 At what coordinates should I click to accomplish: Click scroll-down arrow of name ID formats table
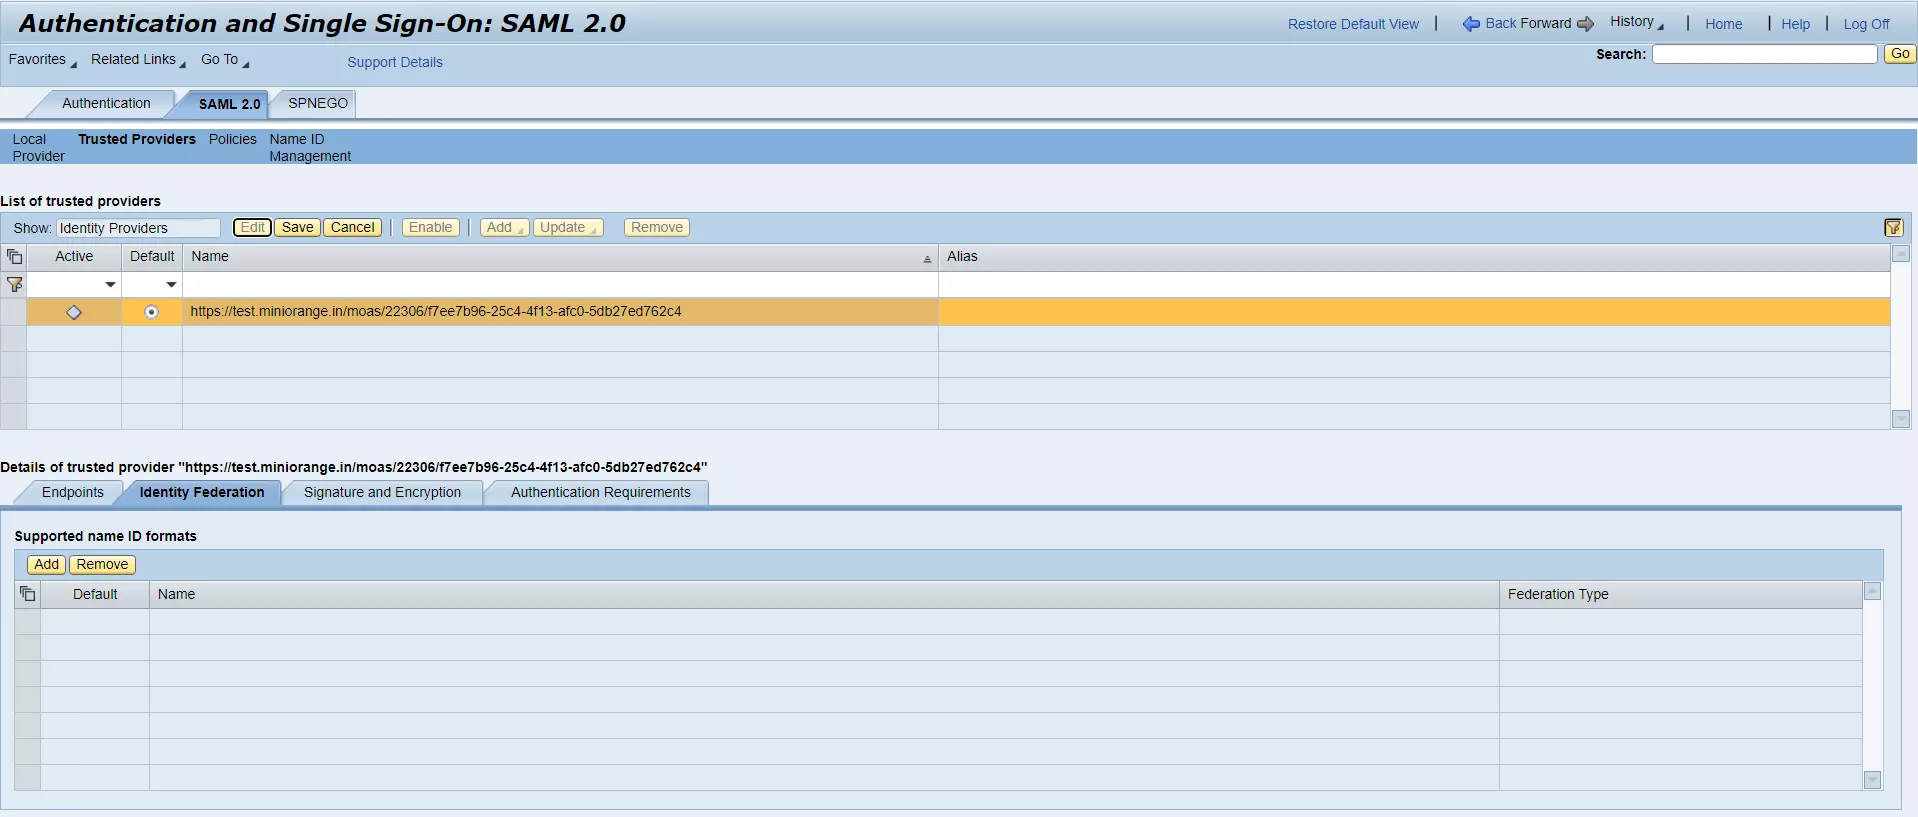click(x=1873, y=780)
